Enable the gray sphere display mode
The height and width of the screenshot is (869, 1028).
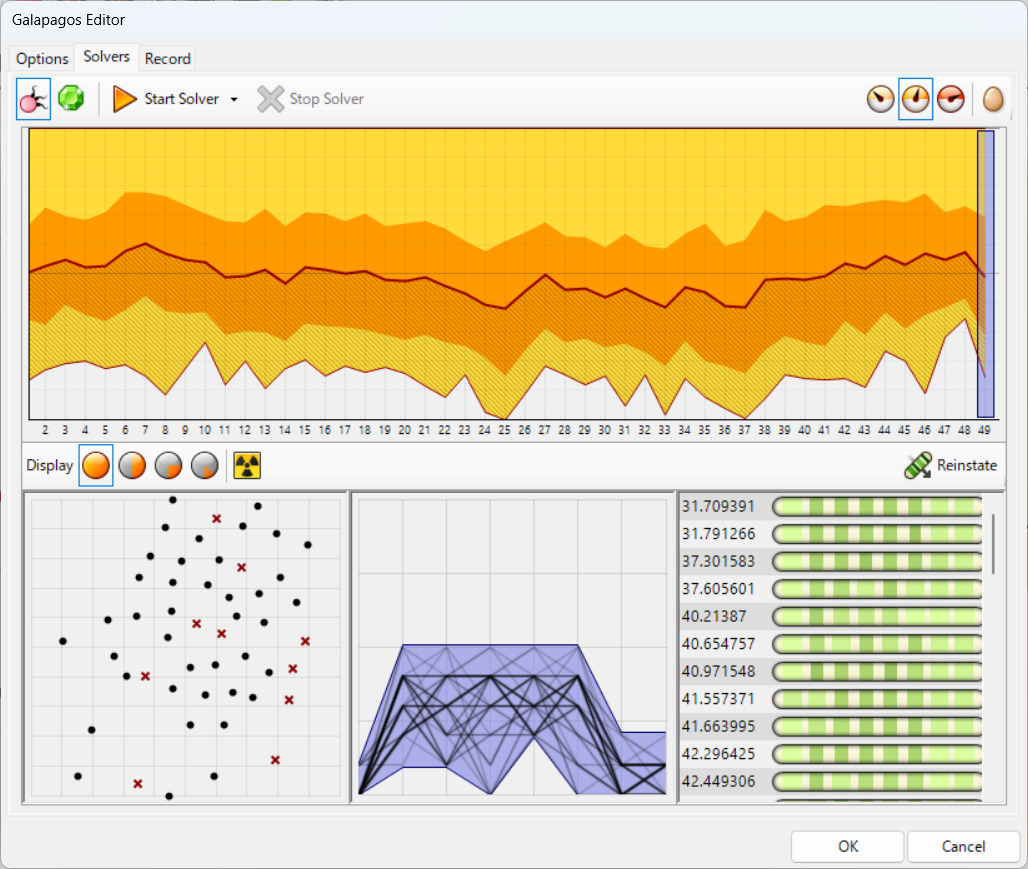pyautogui.click(x=168, y=465)
